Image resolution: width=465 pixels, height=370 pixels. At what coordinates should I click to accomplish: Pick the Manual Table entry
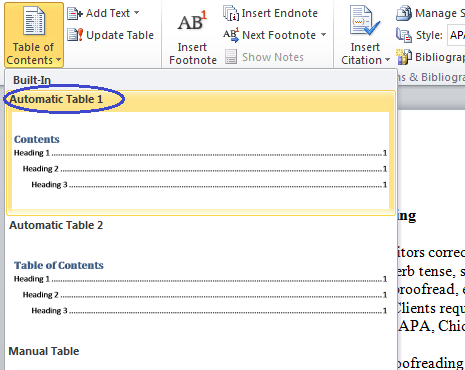(44, 351)
